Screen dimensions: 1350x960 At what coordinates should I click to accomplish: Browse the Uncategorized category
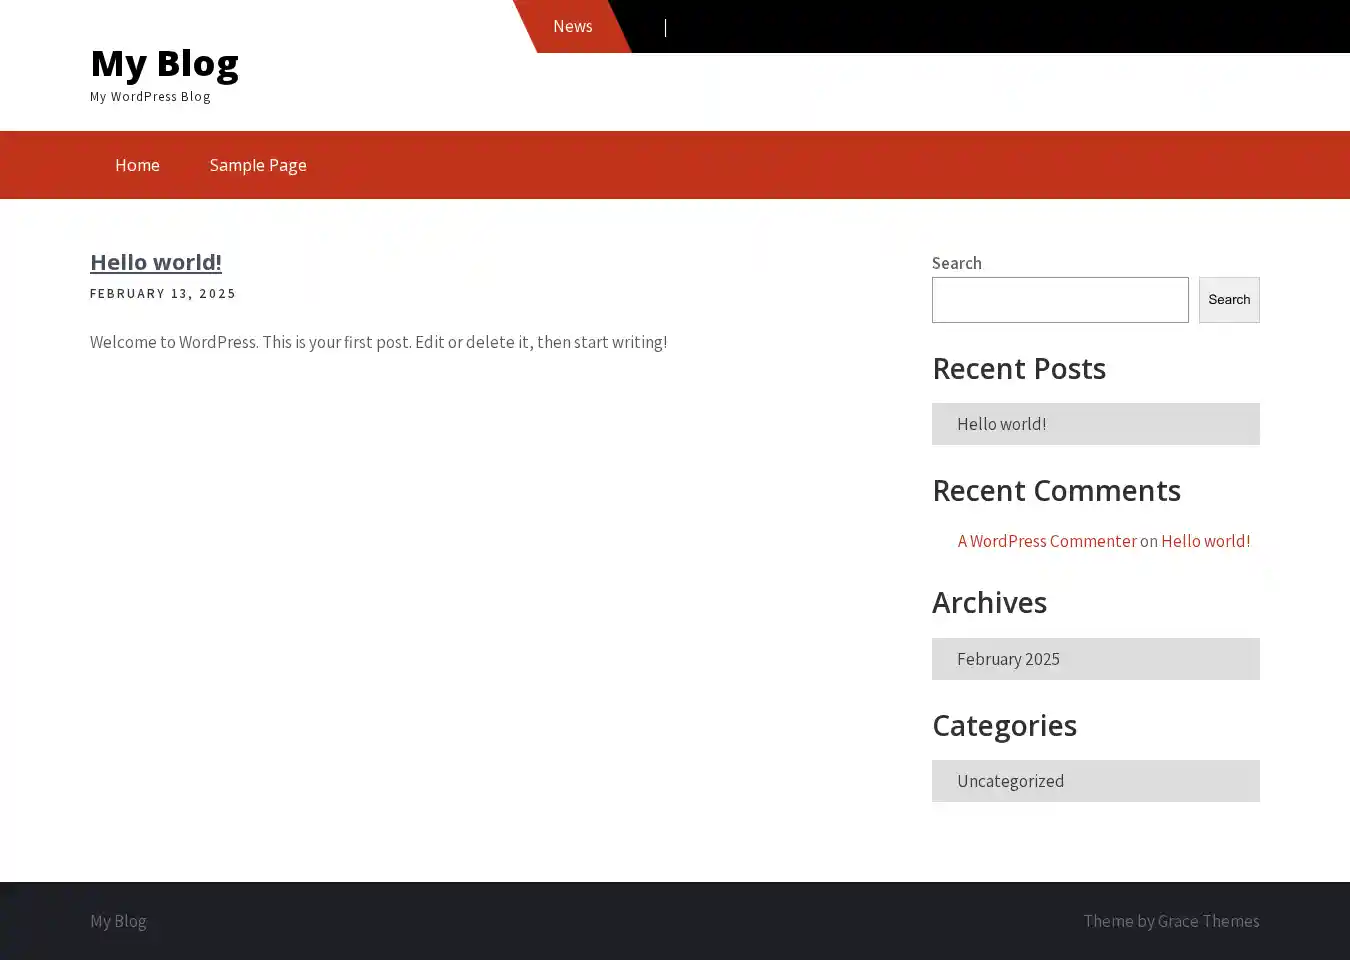pyautogui.click(x=1010, y=781)
